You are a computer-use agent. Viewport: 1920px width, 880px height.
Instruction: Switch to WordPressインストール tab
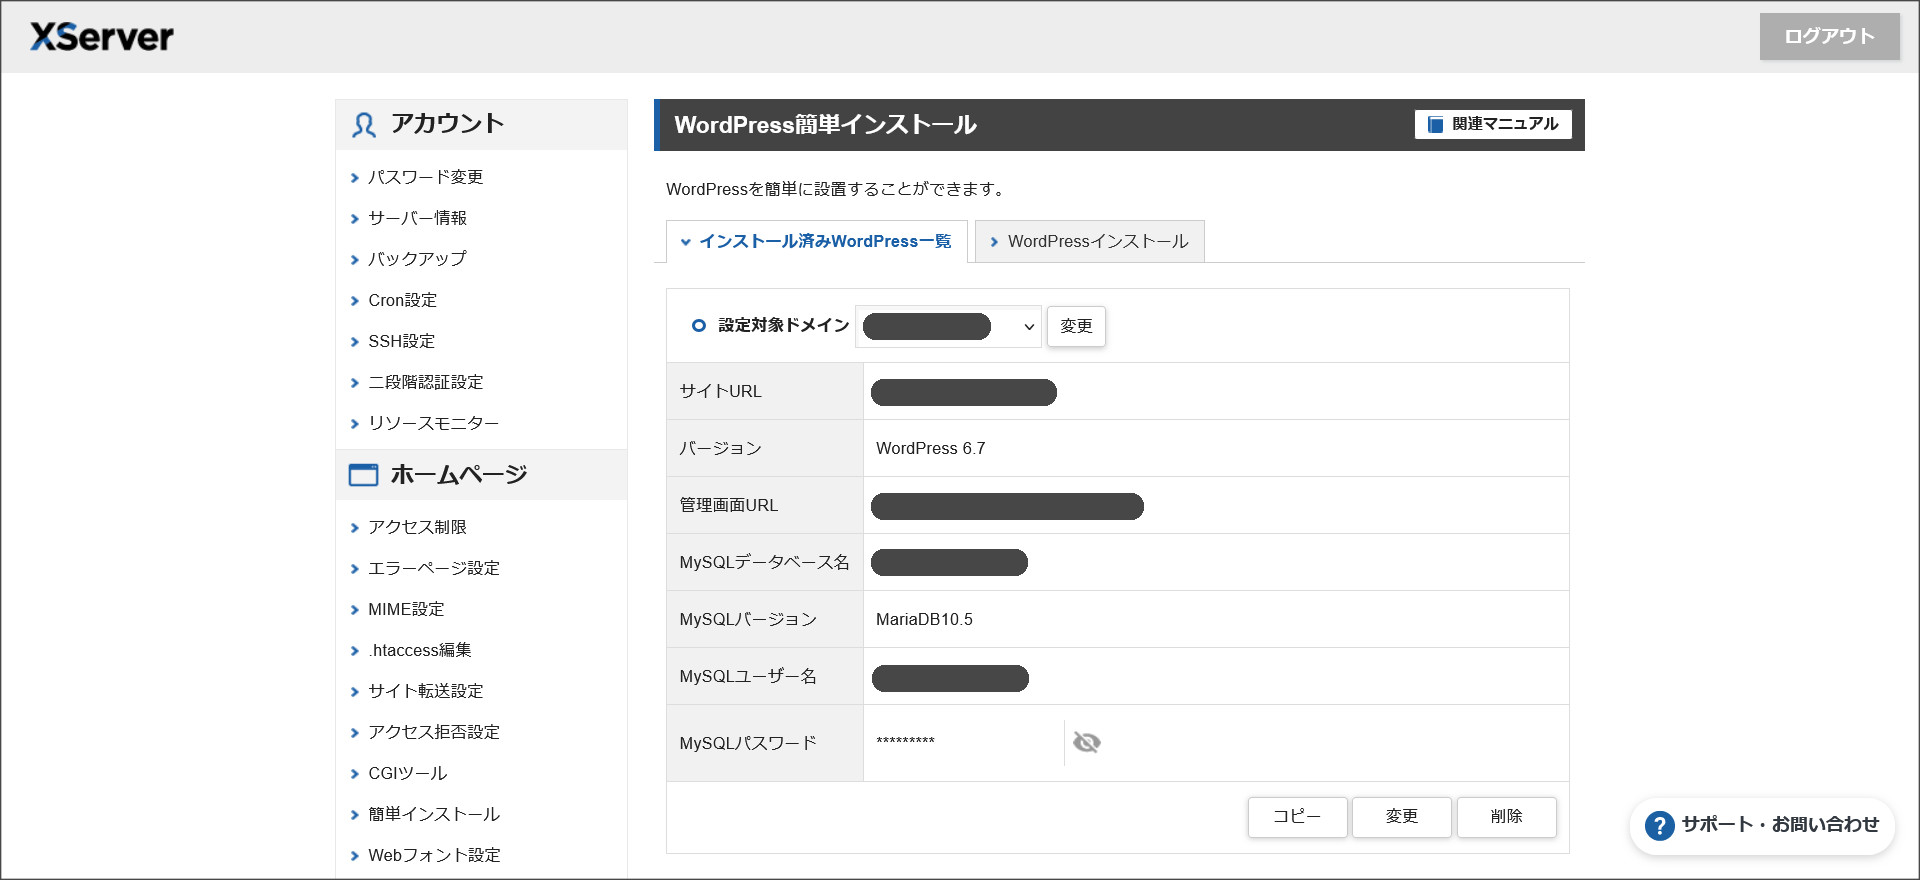(1089, 241)
